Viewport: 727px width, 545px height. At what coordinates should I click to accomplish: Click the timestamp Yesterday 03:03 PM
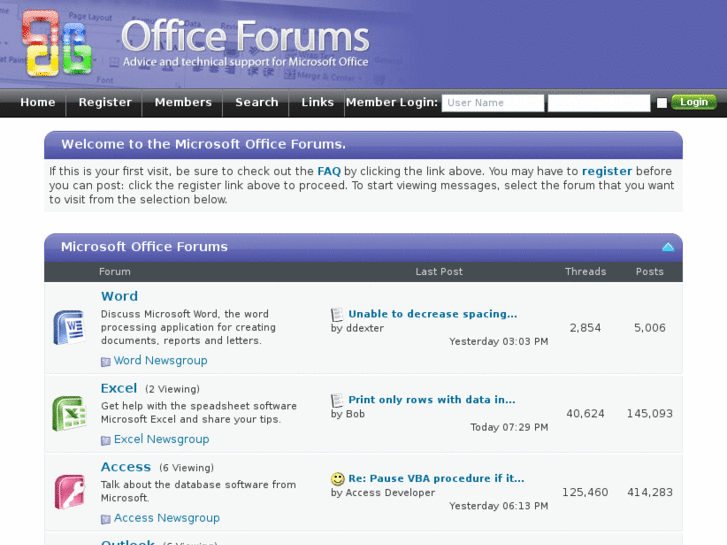498,342
